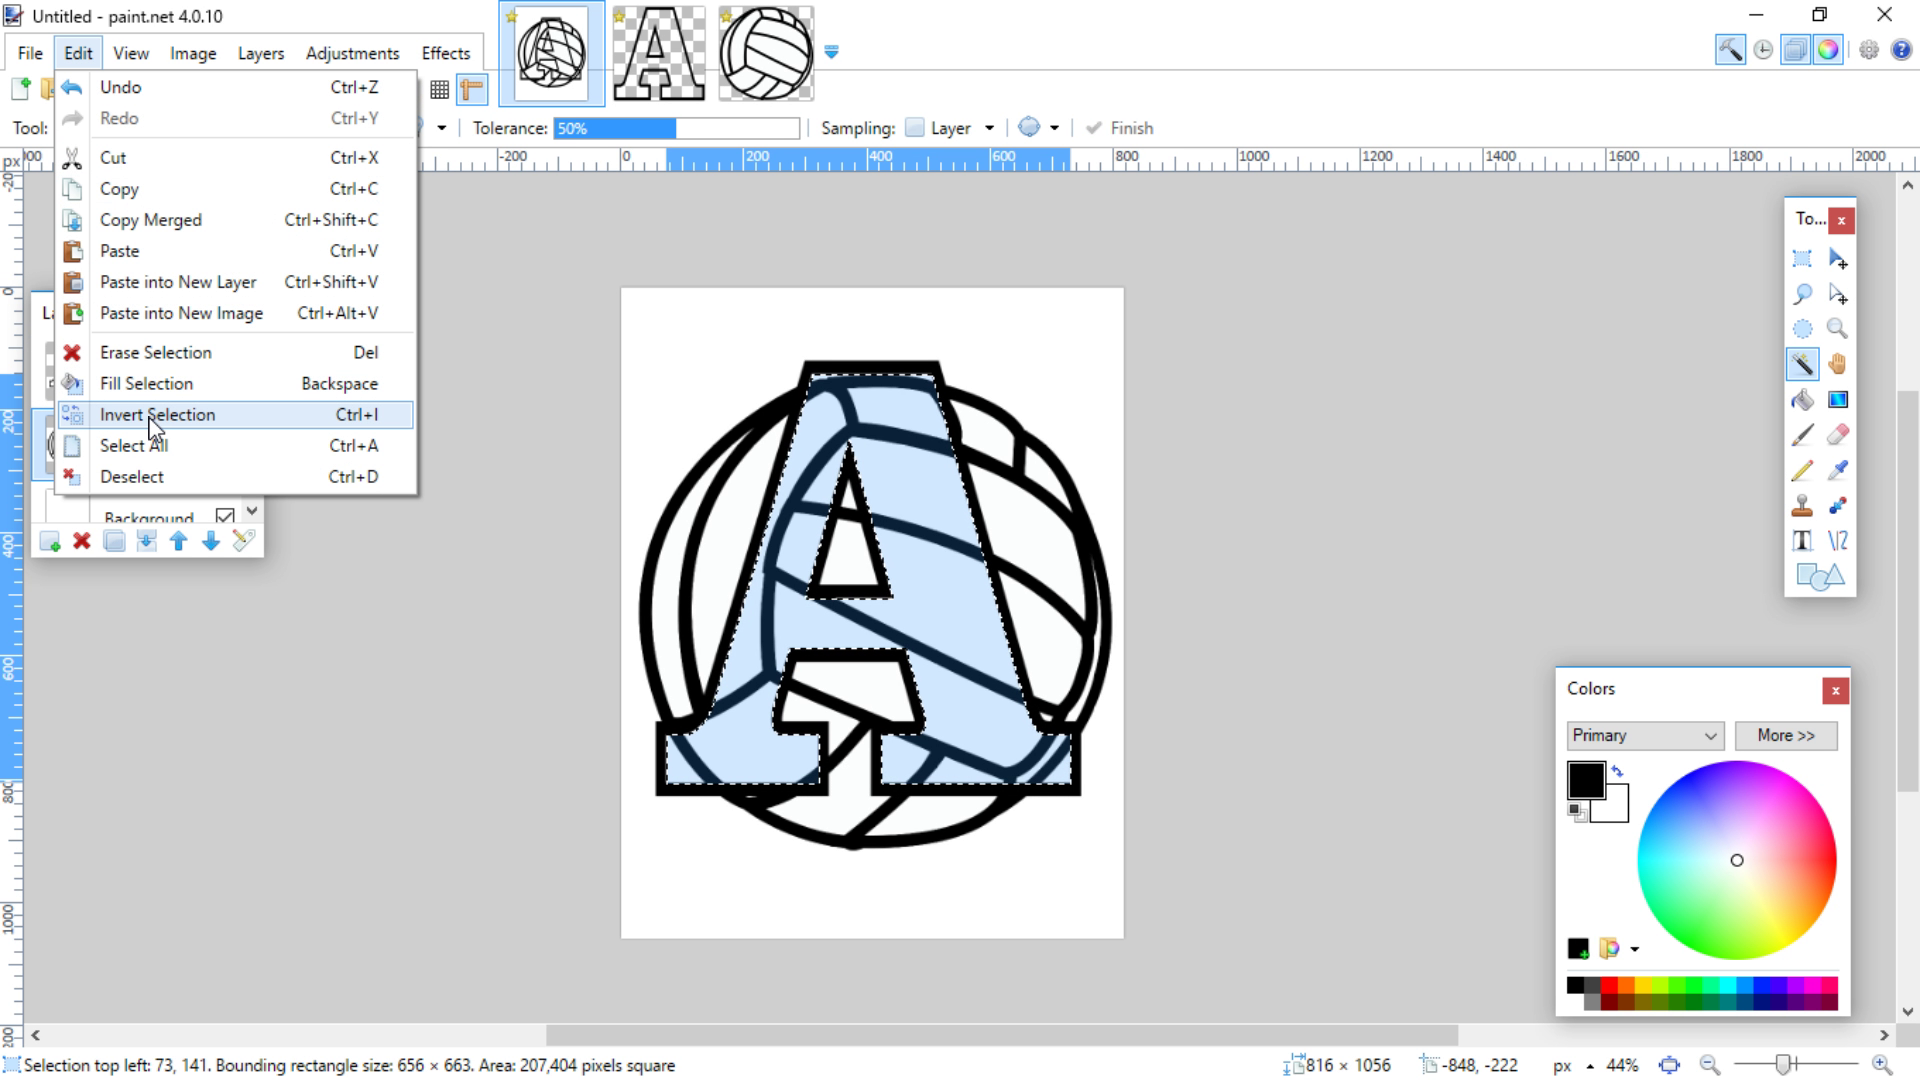This screenshot has width=1920, height=1080.
Task: Uncheck the Background layer visibility checkbox
Action: click(225, 516)
